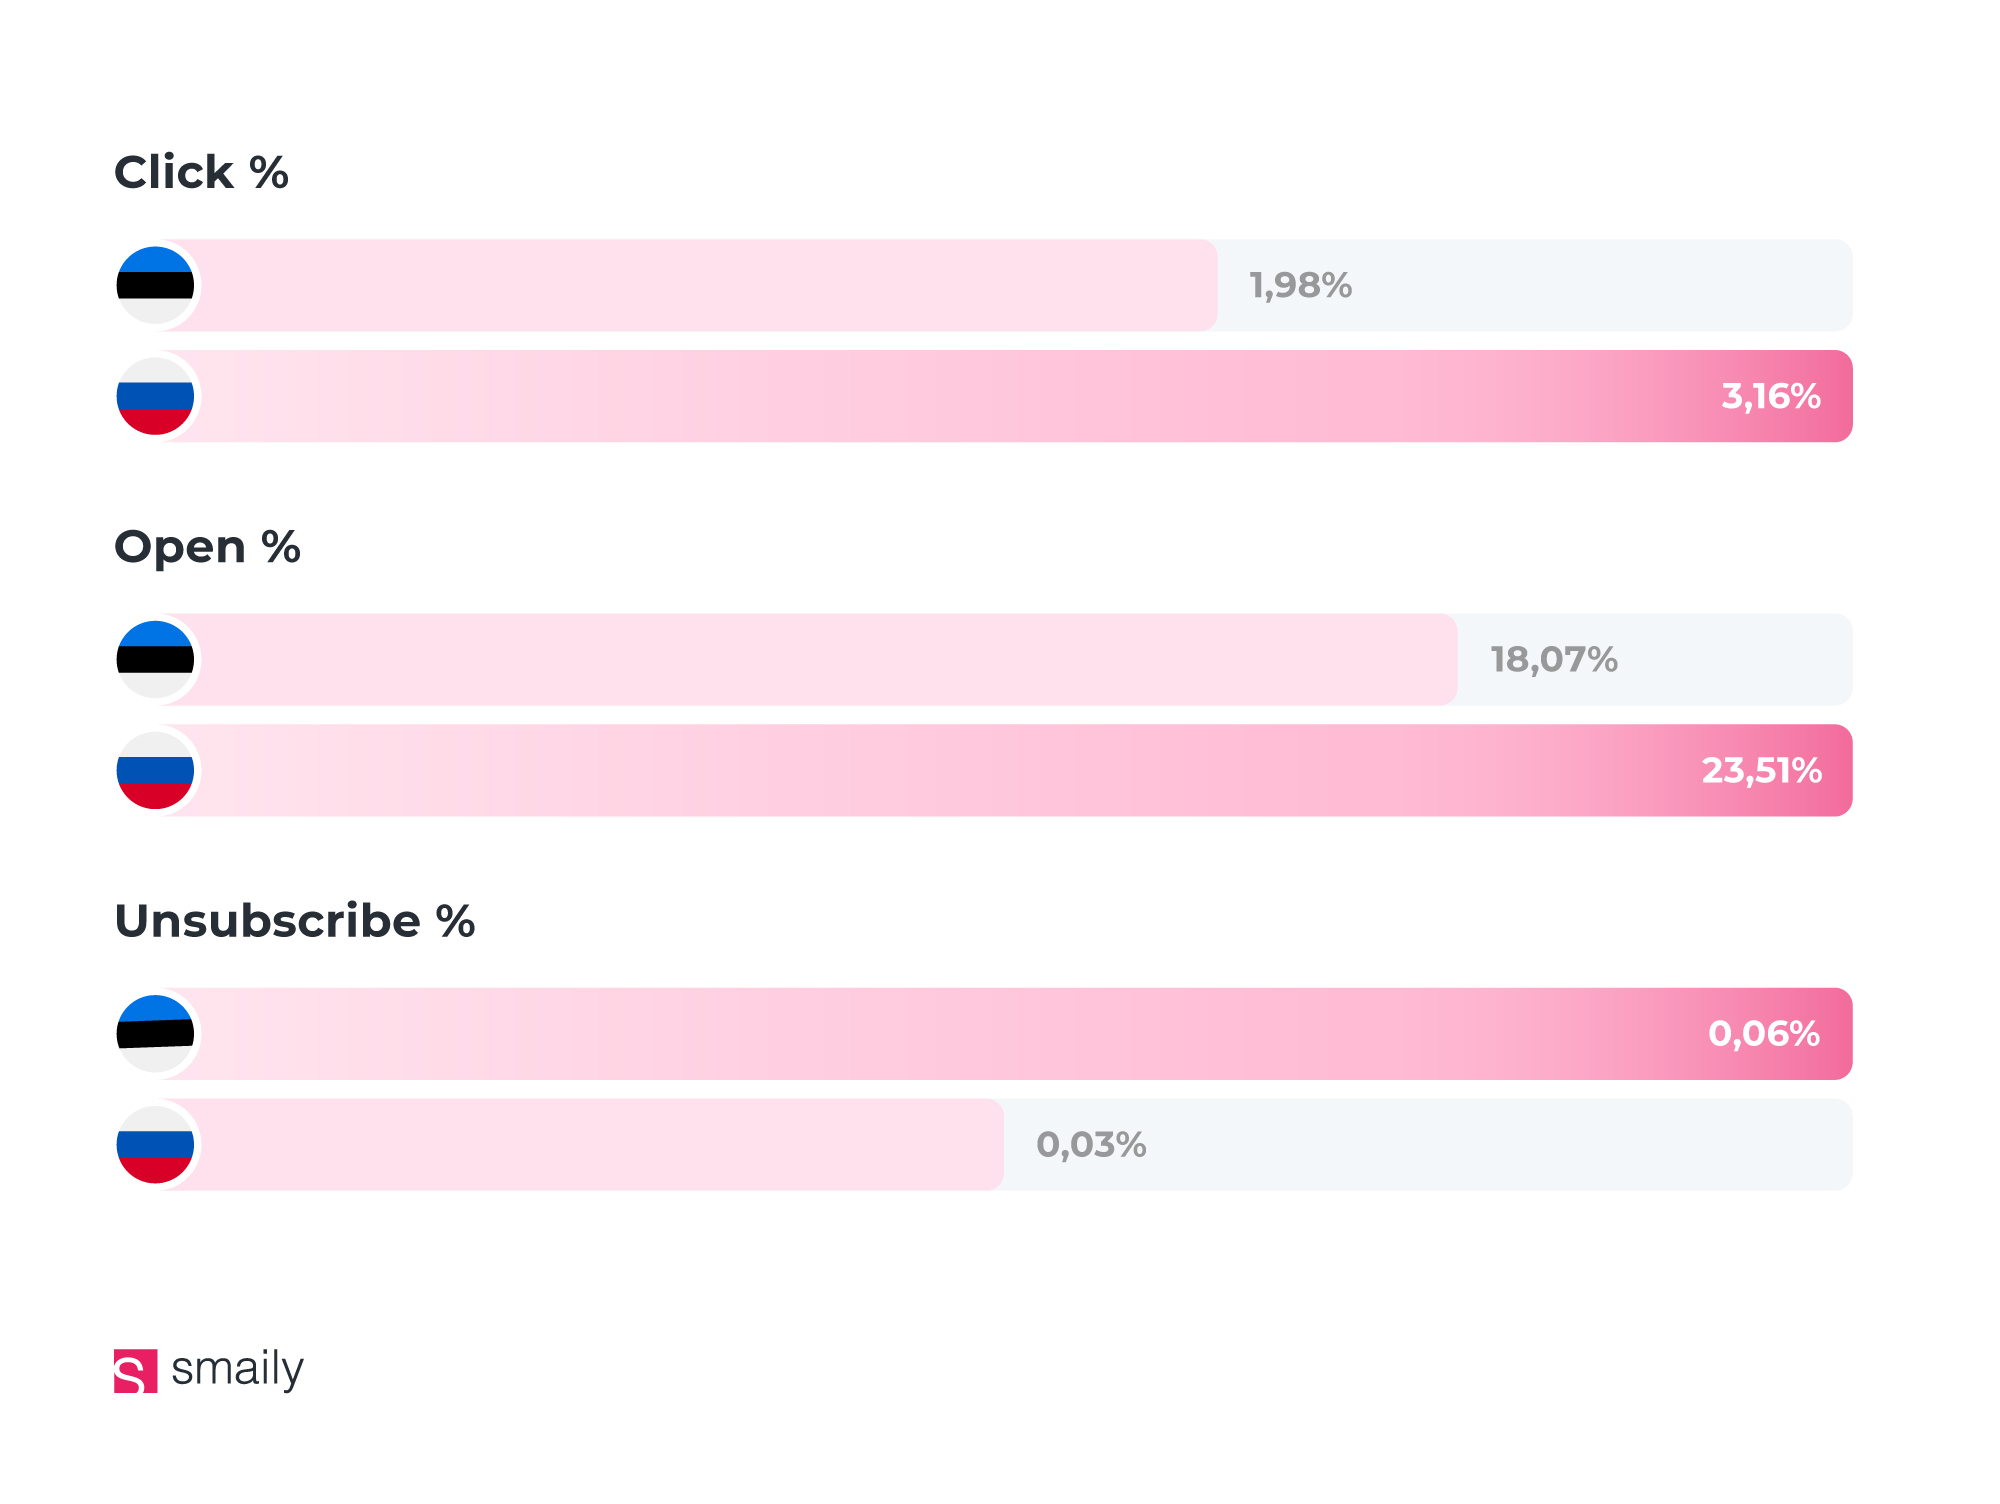Click the Russian flag in Click % section
Image resolution: width=2000 pixels, height=1504 pixels.
(155, 396)
